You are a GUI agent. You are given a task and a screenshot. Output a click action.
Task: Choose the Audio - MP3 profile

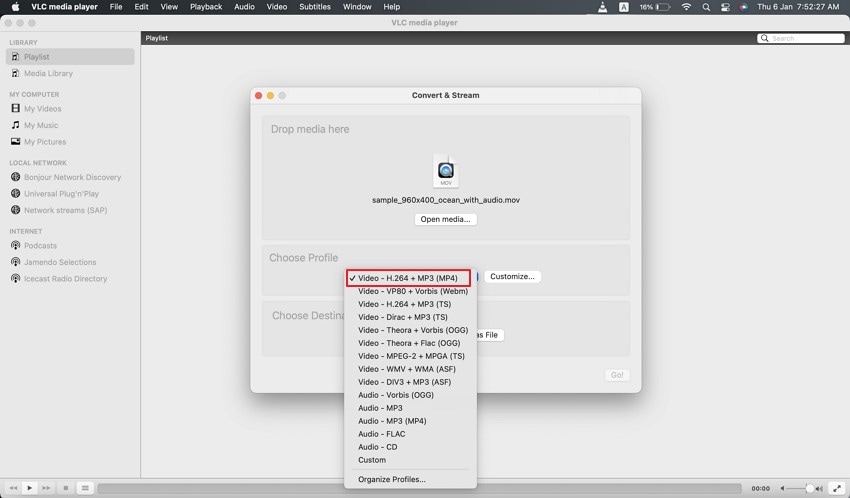click(411, 408)
